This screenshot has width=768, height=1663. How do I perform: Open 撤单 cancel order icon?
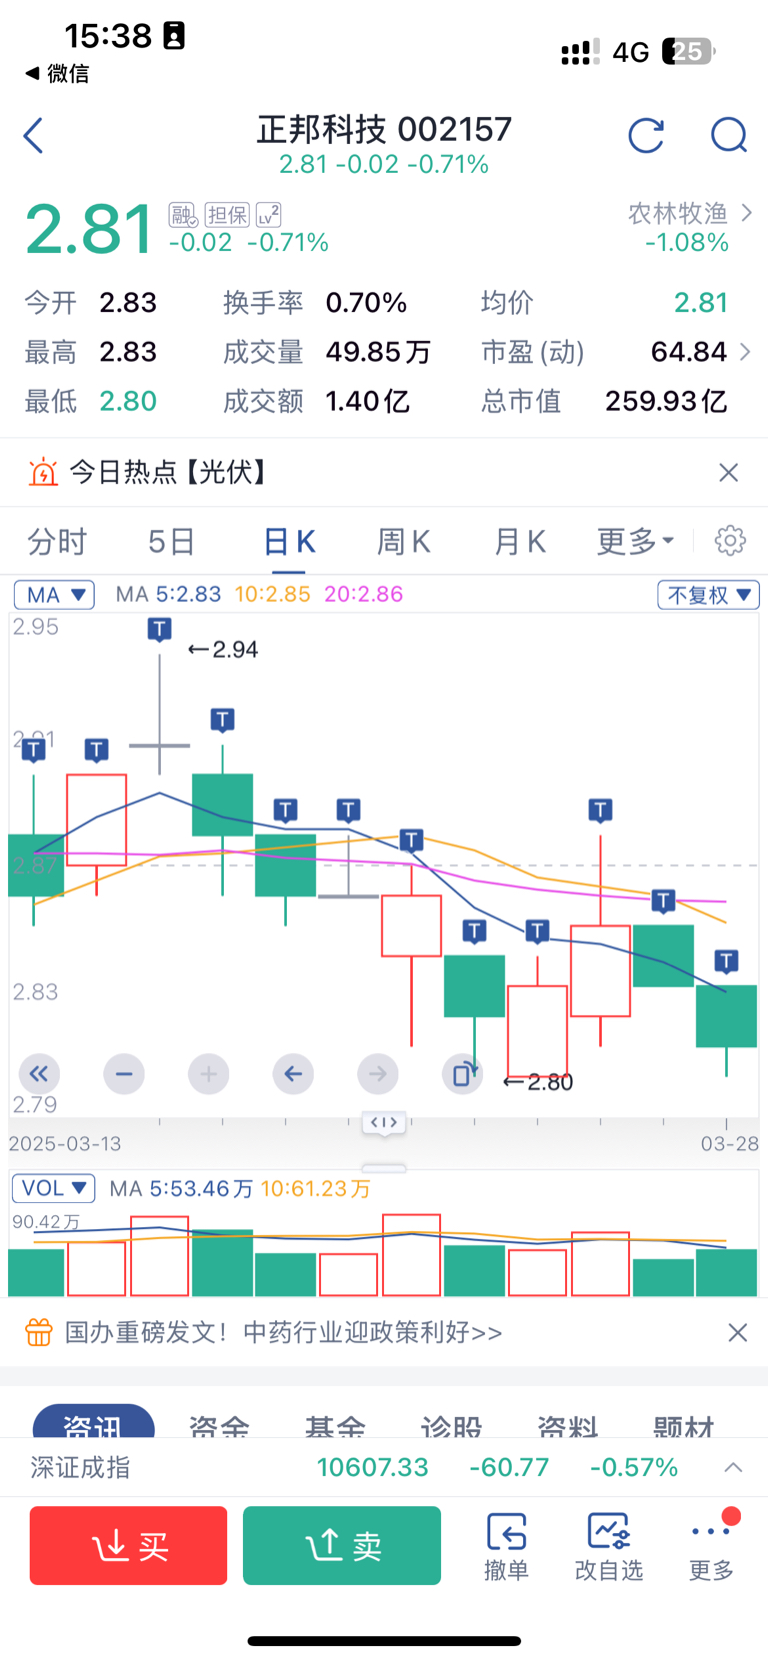[506, 1545]
